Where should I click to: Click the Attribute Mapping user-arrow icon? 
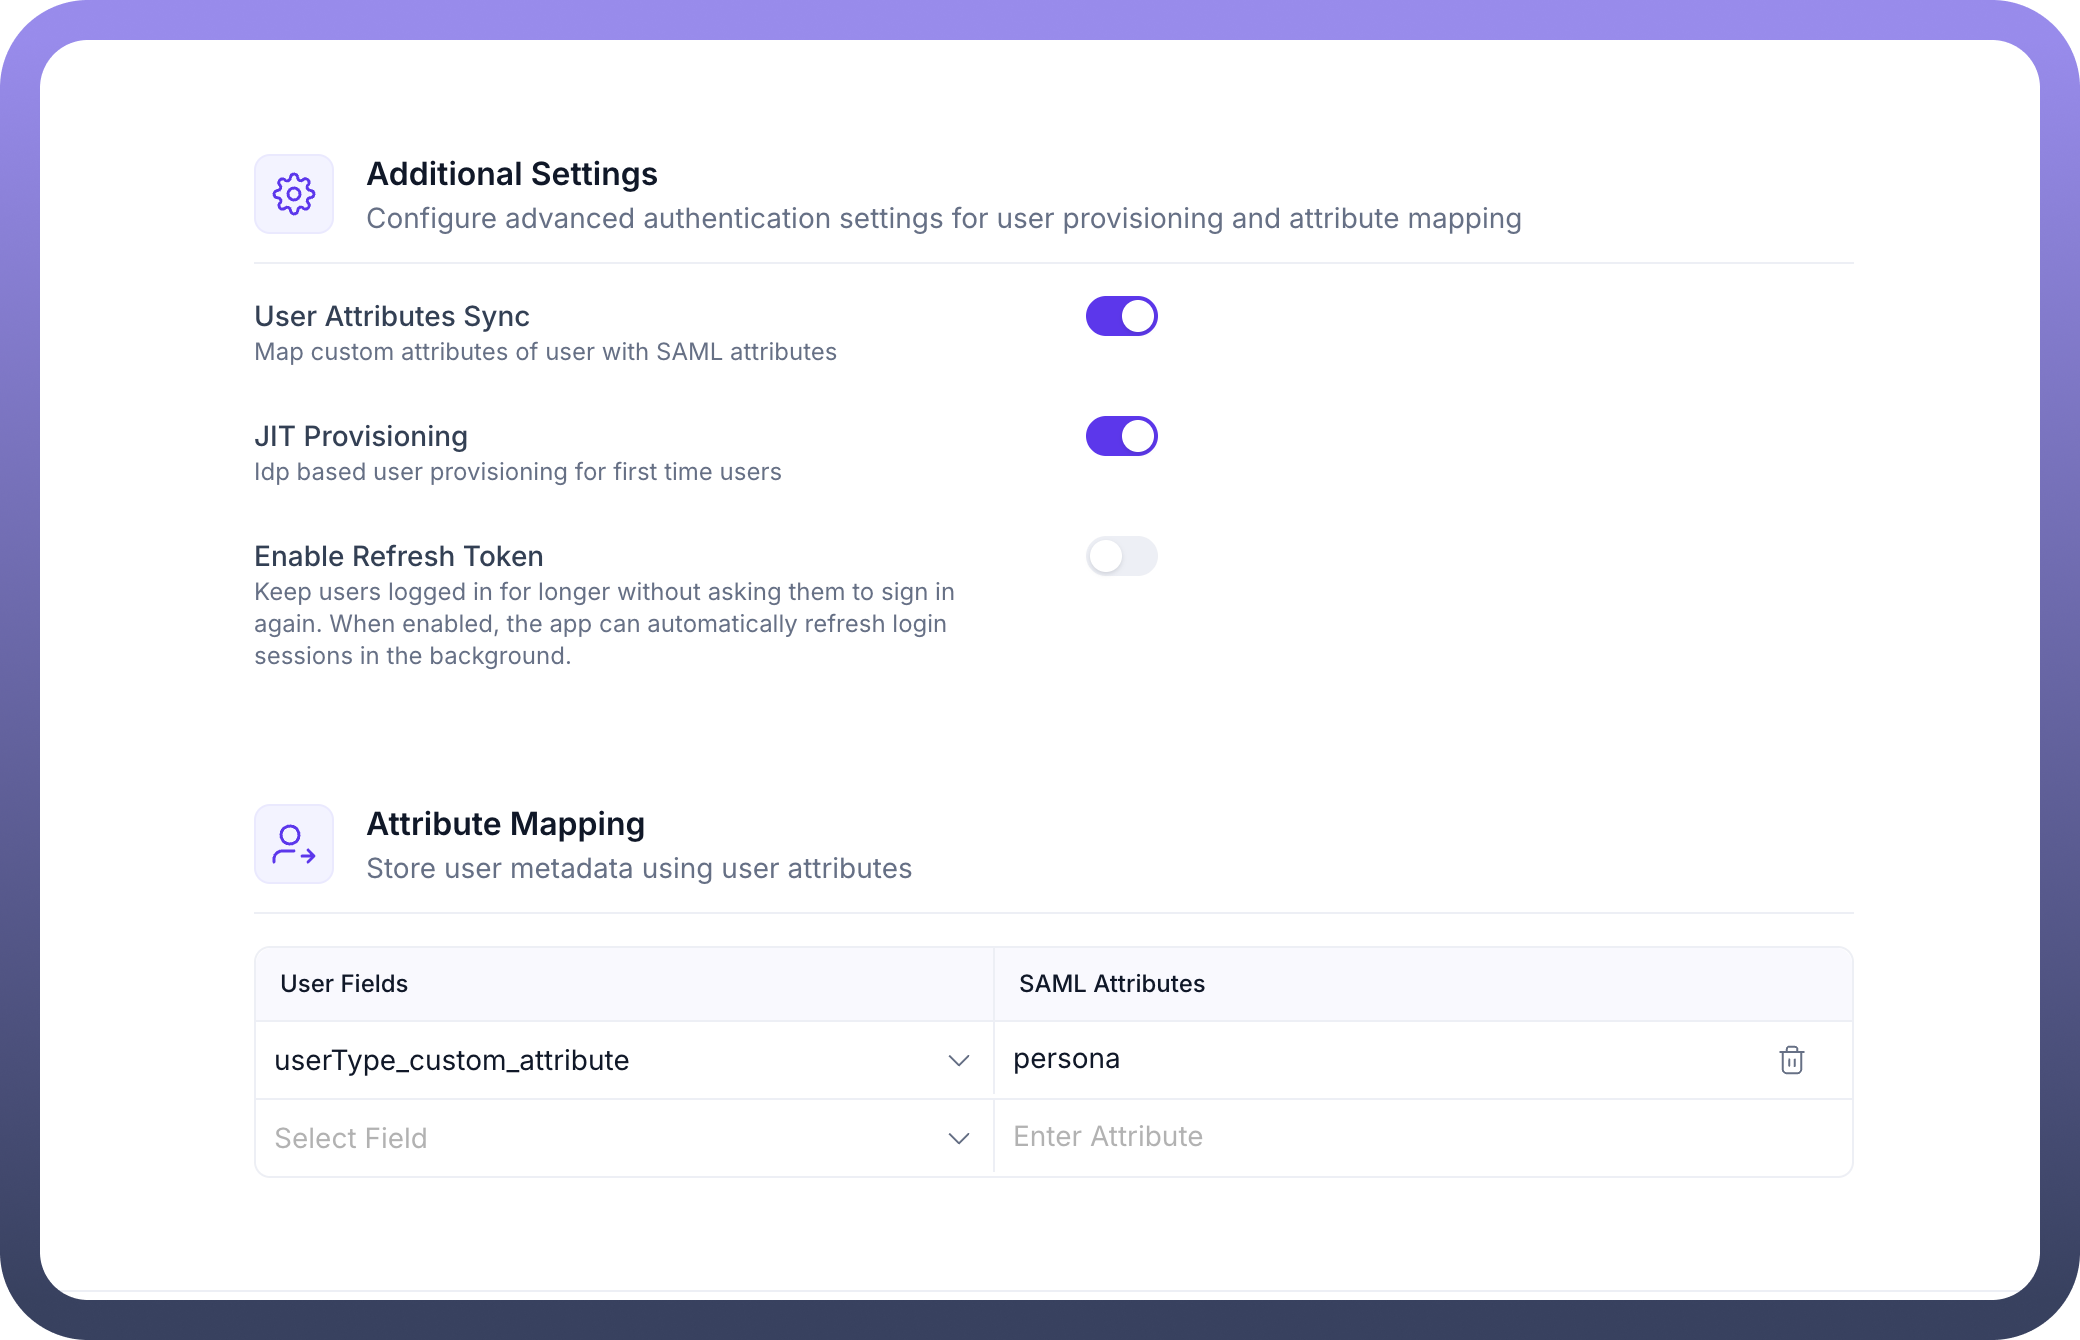(293, 844)
